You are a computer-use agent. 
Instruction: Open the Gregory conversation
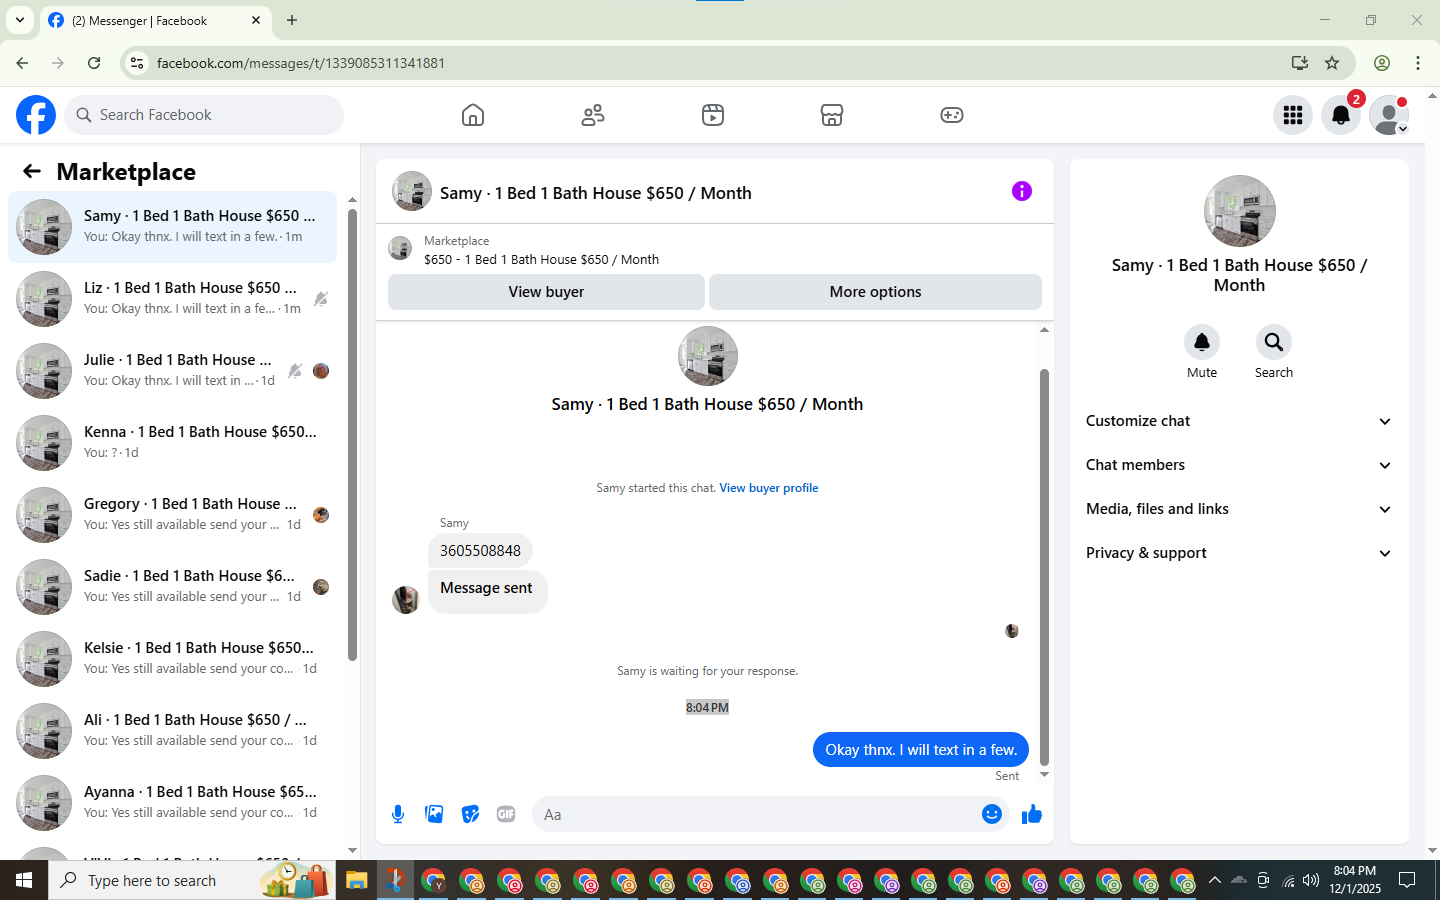point(172,515)
